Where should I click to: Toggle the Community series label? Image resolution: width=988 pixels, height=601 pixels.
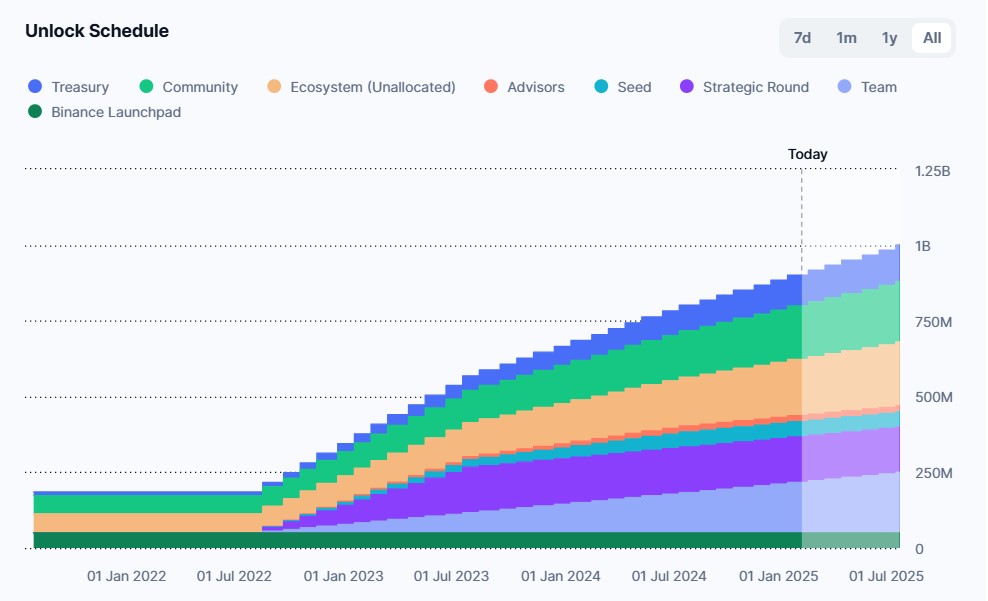200,87
